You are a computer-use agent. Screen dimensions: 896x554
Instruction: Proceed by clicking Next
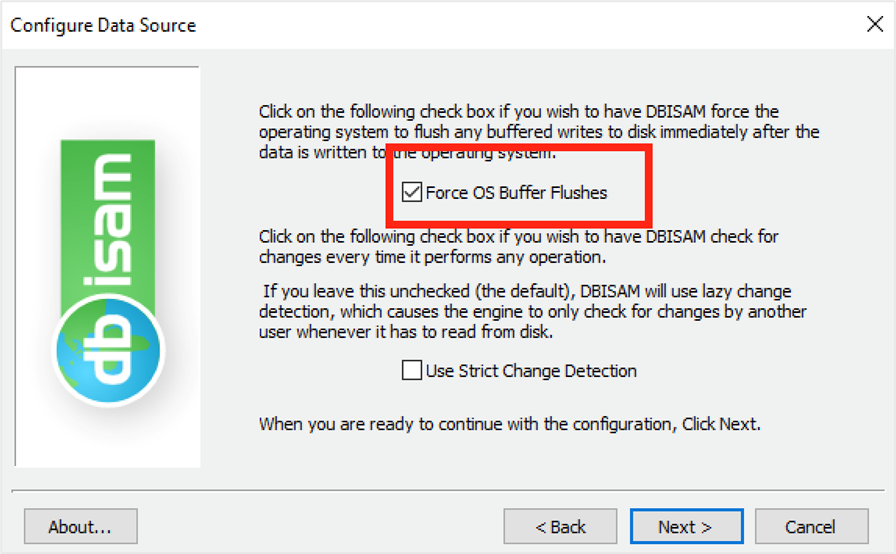coord(685,527)
